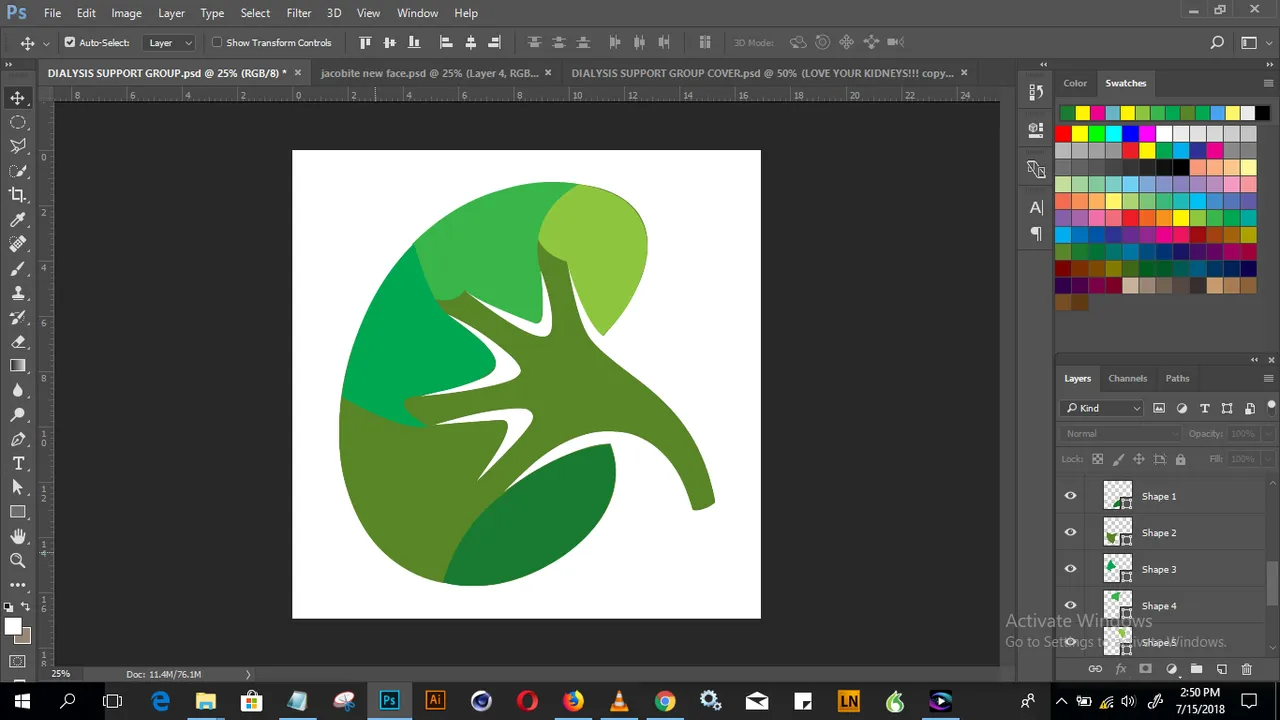Open the Window menu
The image size is (1280, 720).
(417, 13)
